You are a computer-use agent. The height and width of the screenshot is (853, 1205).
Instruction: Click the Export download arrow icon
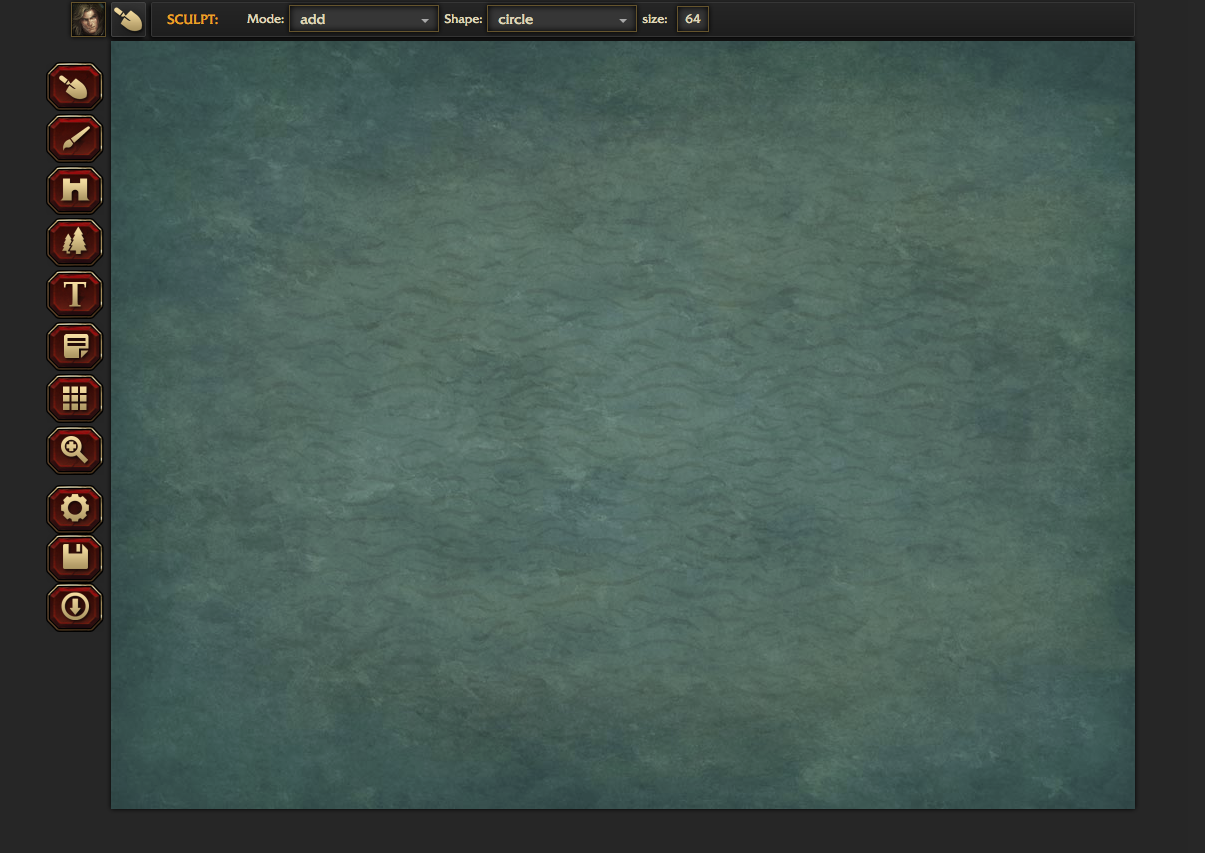click(75, 607)
